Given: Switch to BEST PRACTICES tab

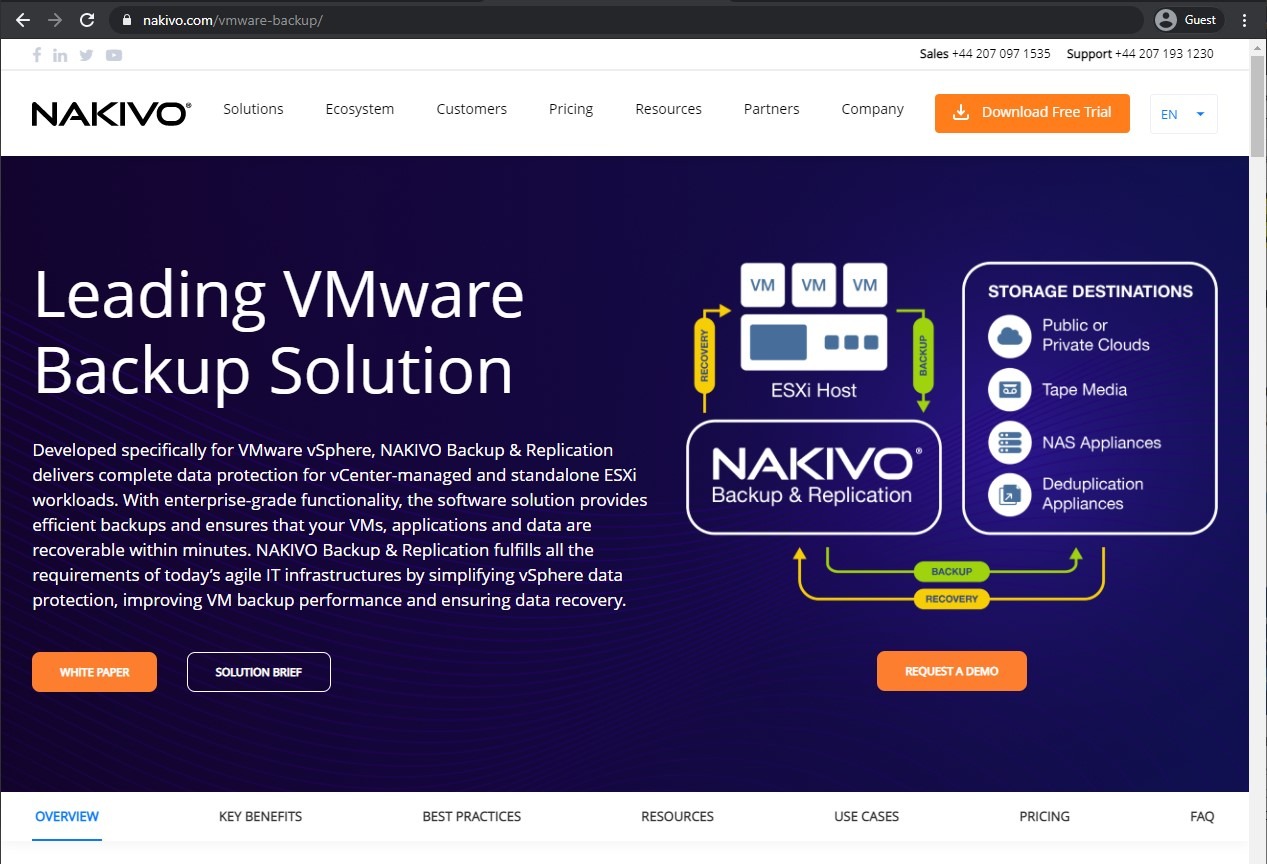Looking at the screenshot, I should point(472,817).
